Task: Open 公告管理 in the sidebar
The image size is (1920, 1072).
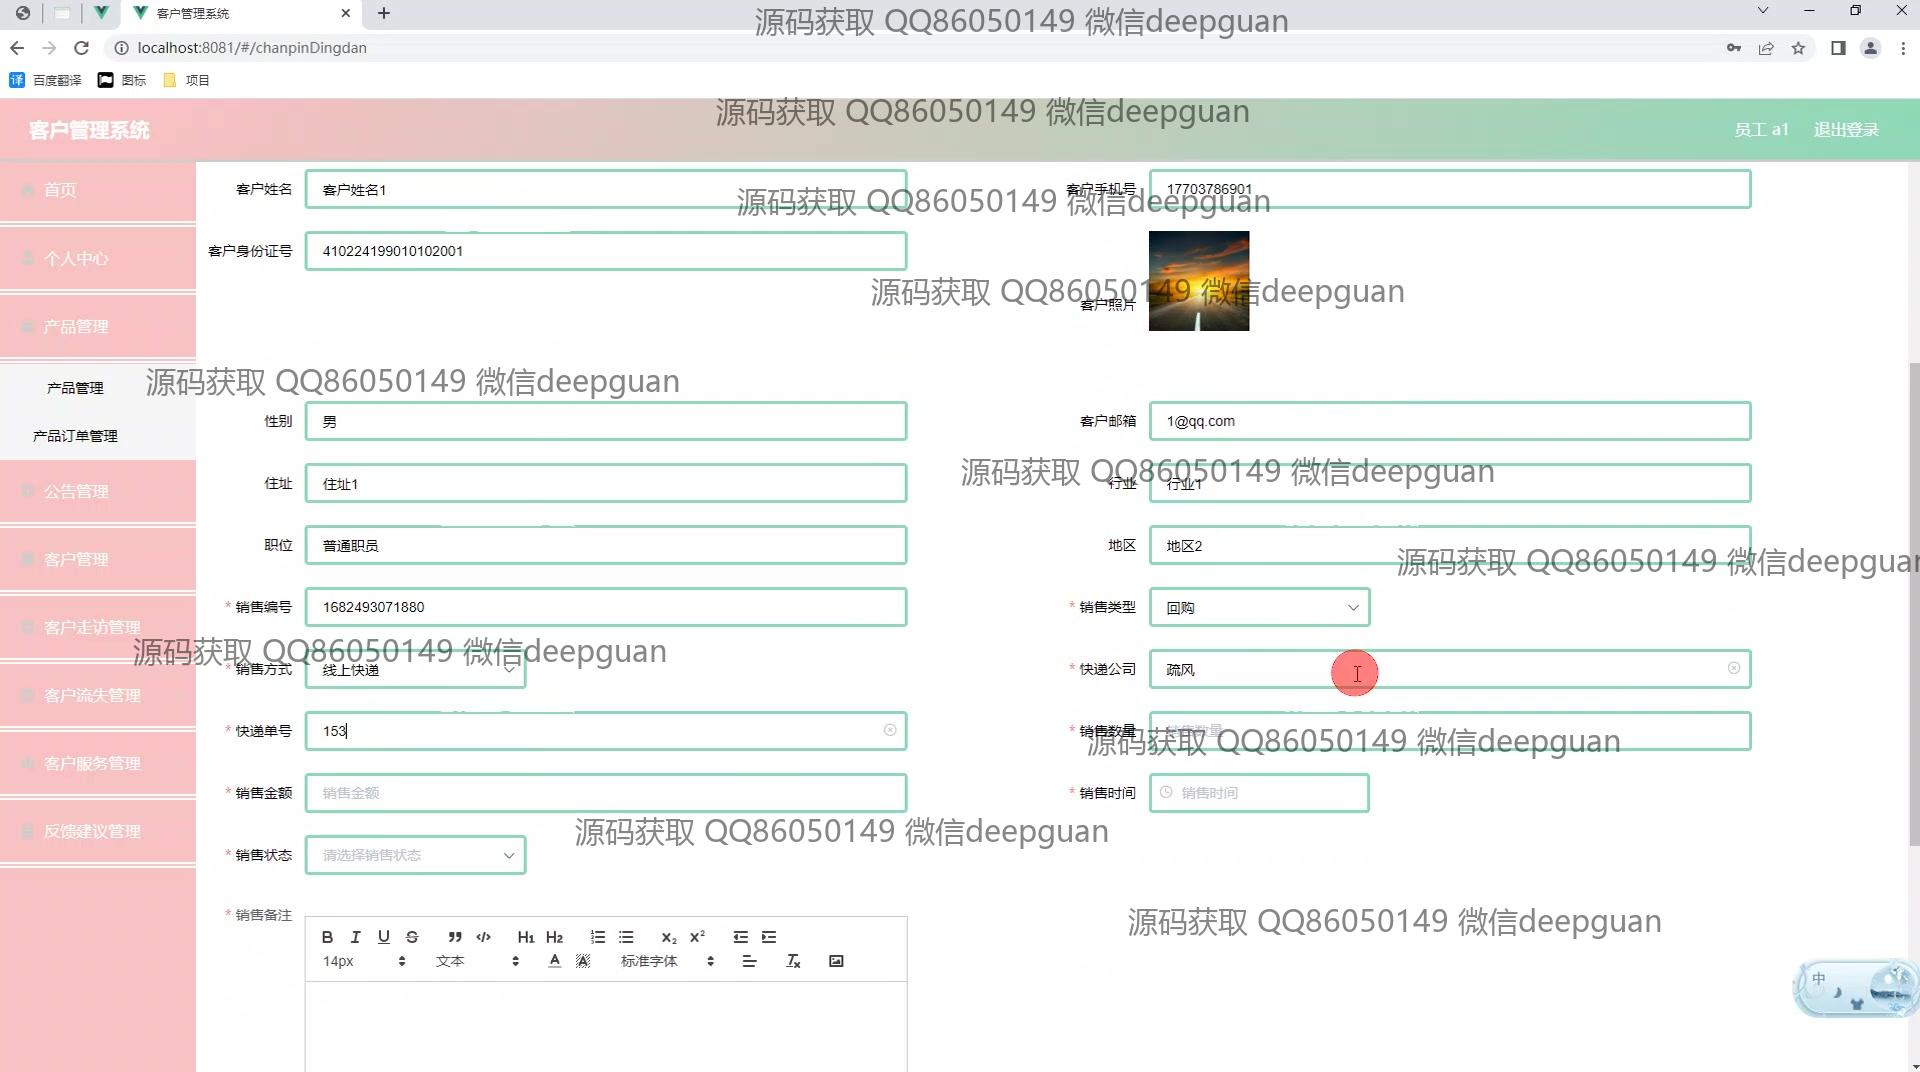Action: click(98, 491)
